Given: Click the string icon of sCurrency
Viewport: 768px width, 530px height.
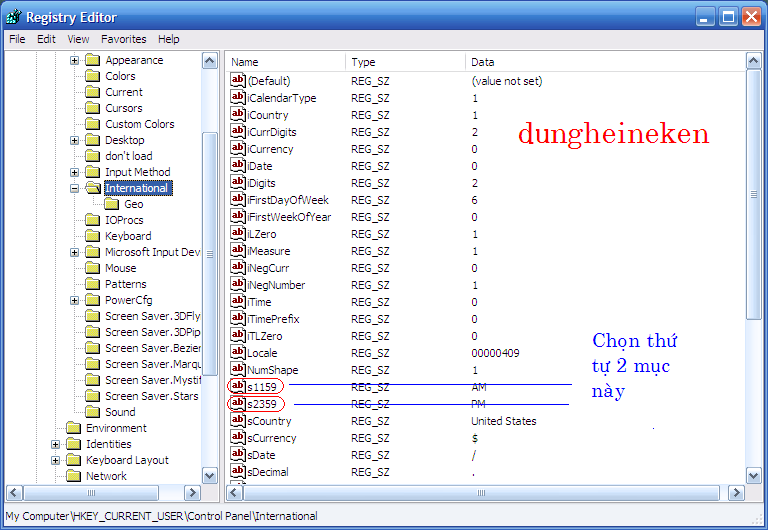Looking at the screenshot, I should 238,437.
